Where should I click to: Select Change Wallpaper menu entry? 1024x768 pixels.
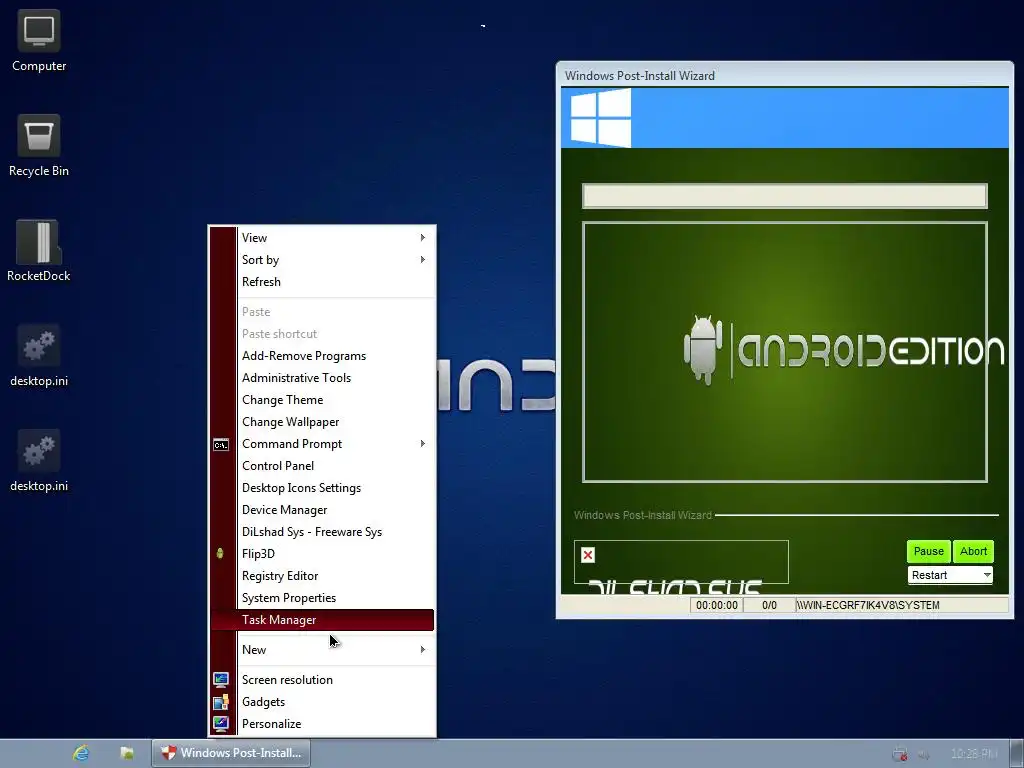[323, 422]
